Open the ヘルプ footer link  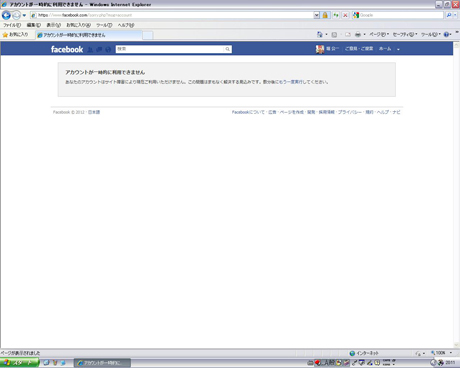click(383, 112)
